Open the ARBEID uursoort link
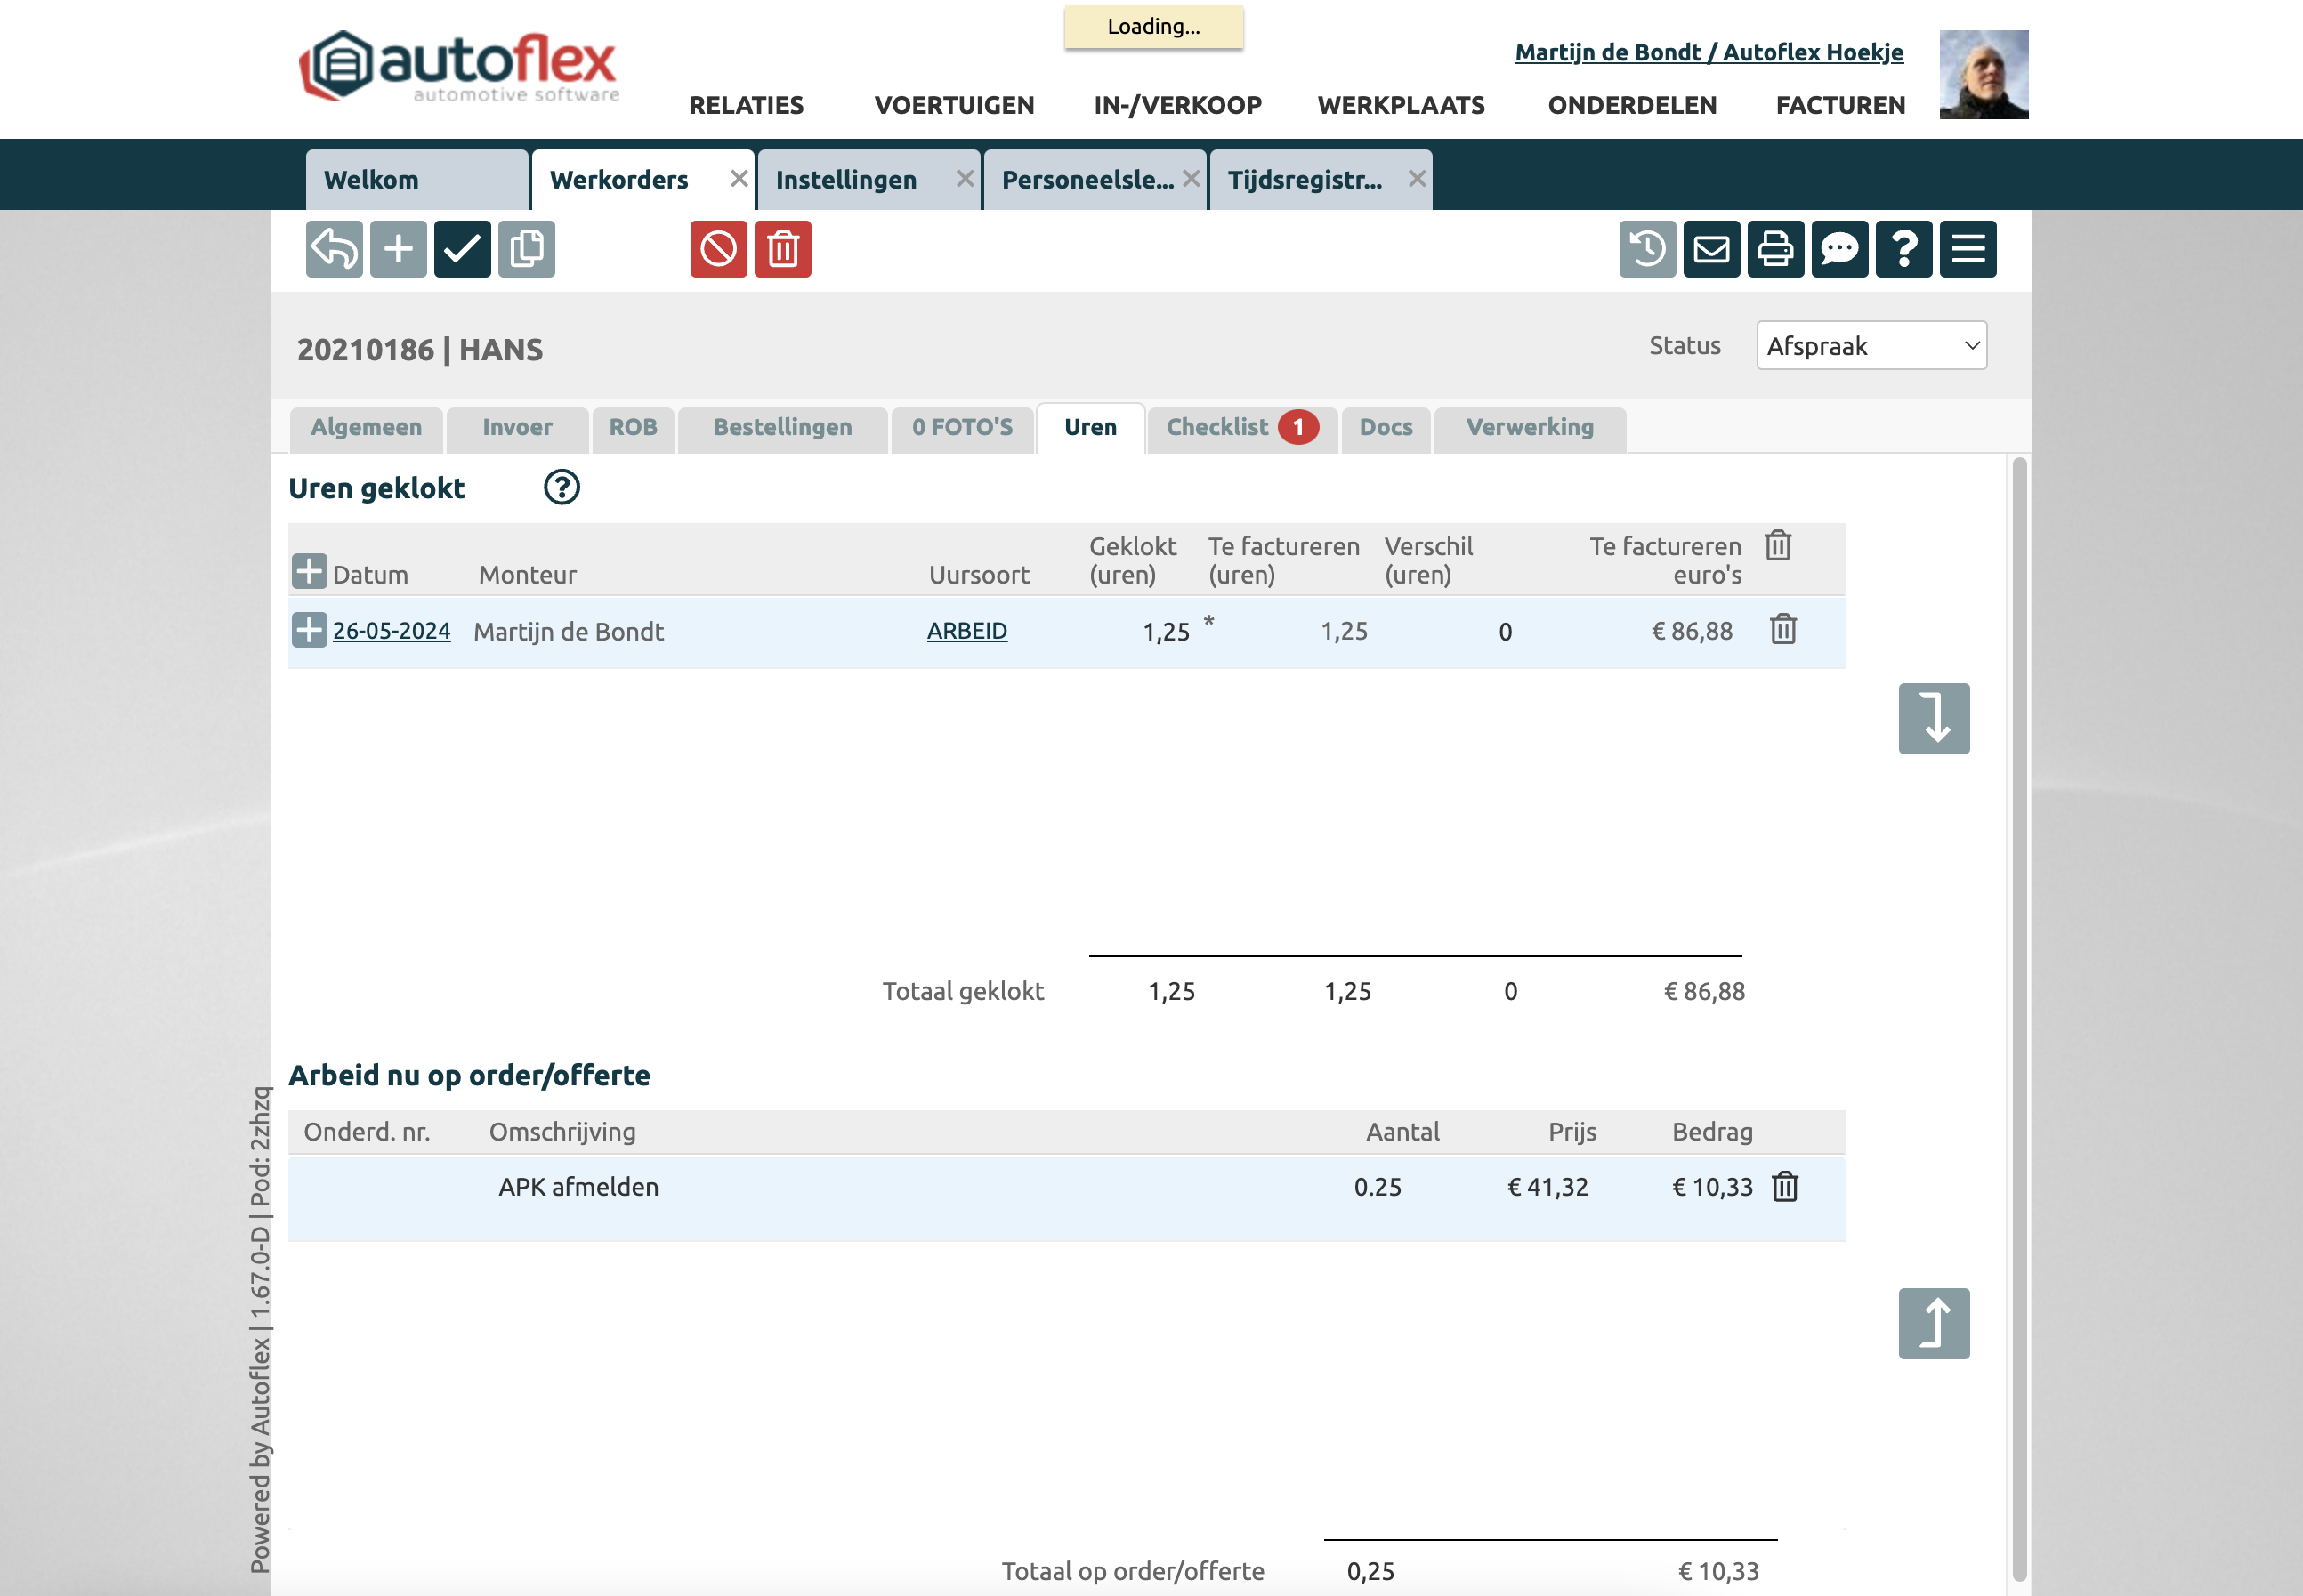 pyautogui.click(x=966, y=631)
